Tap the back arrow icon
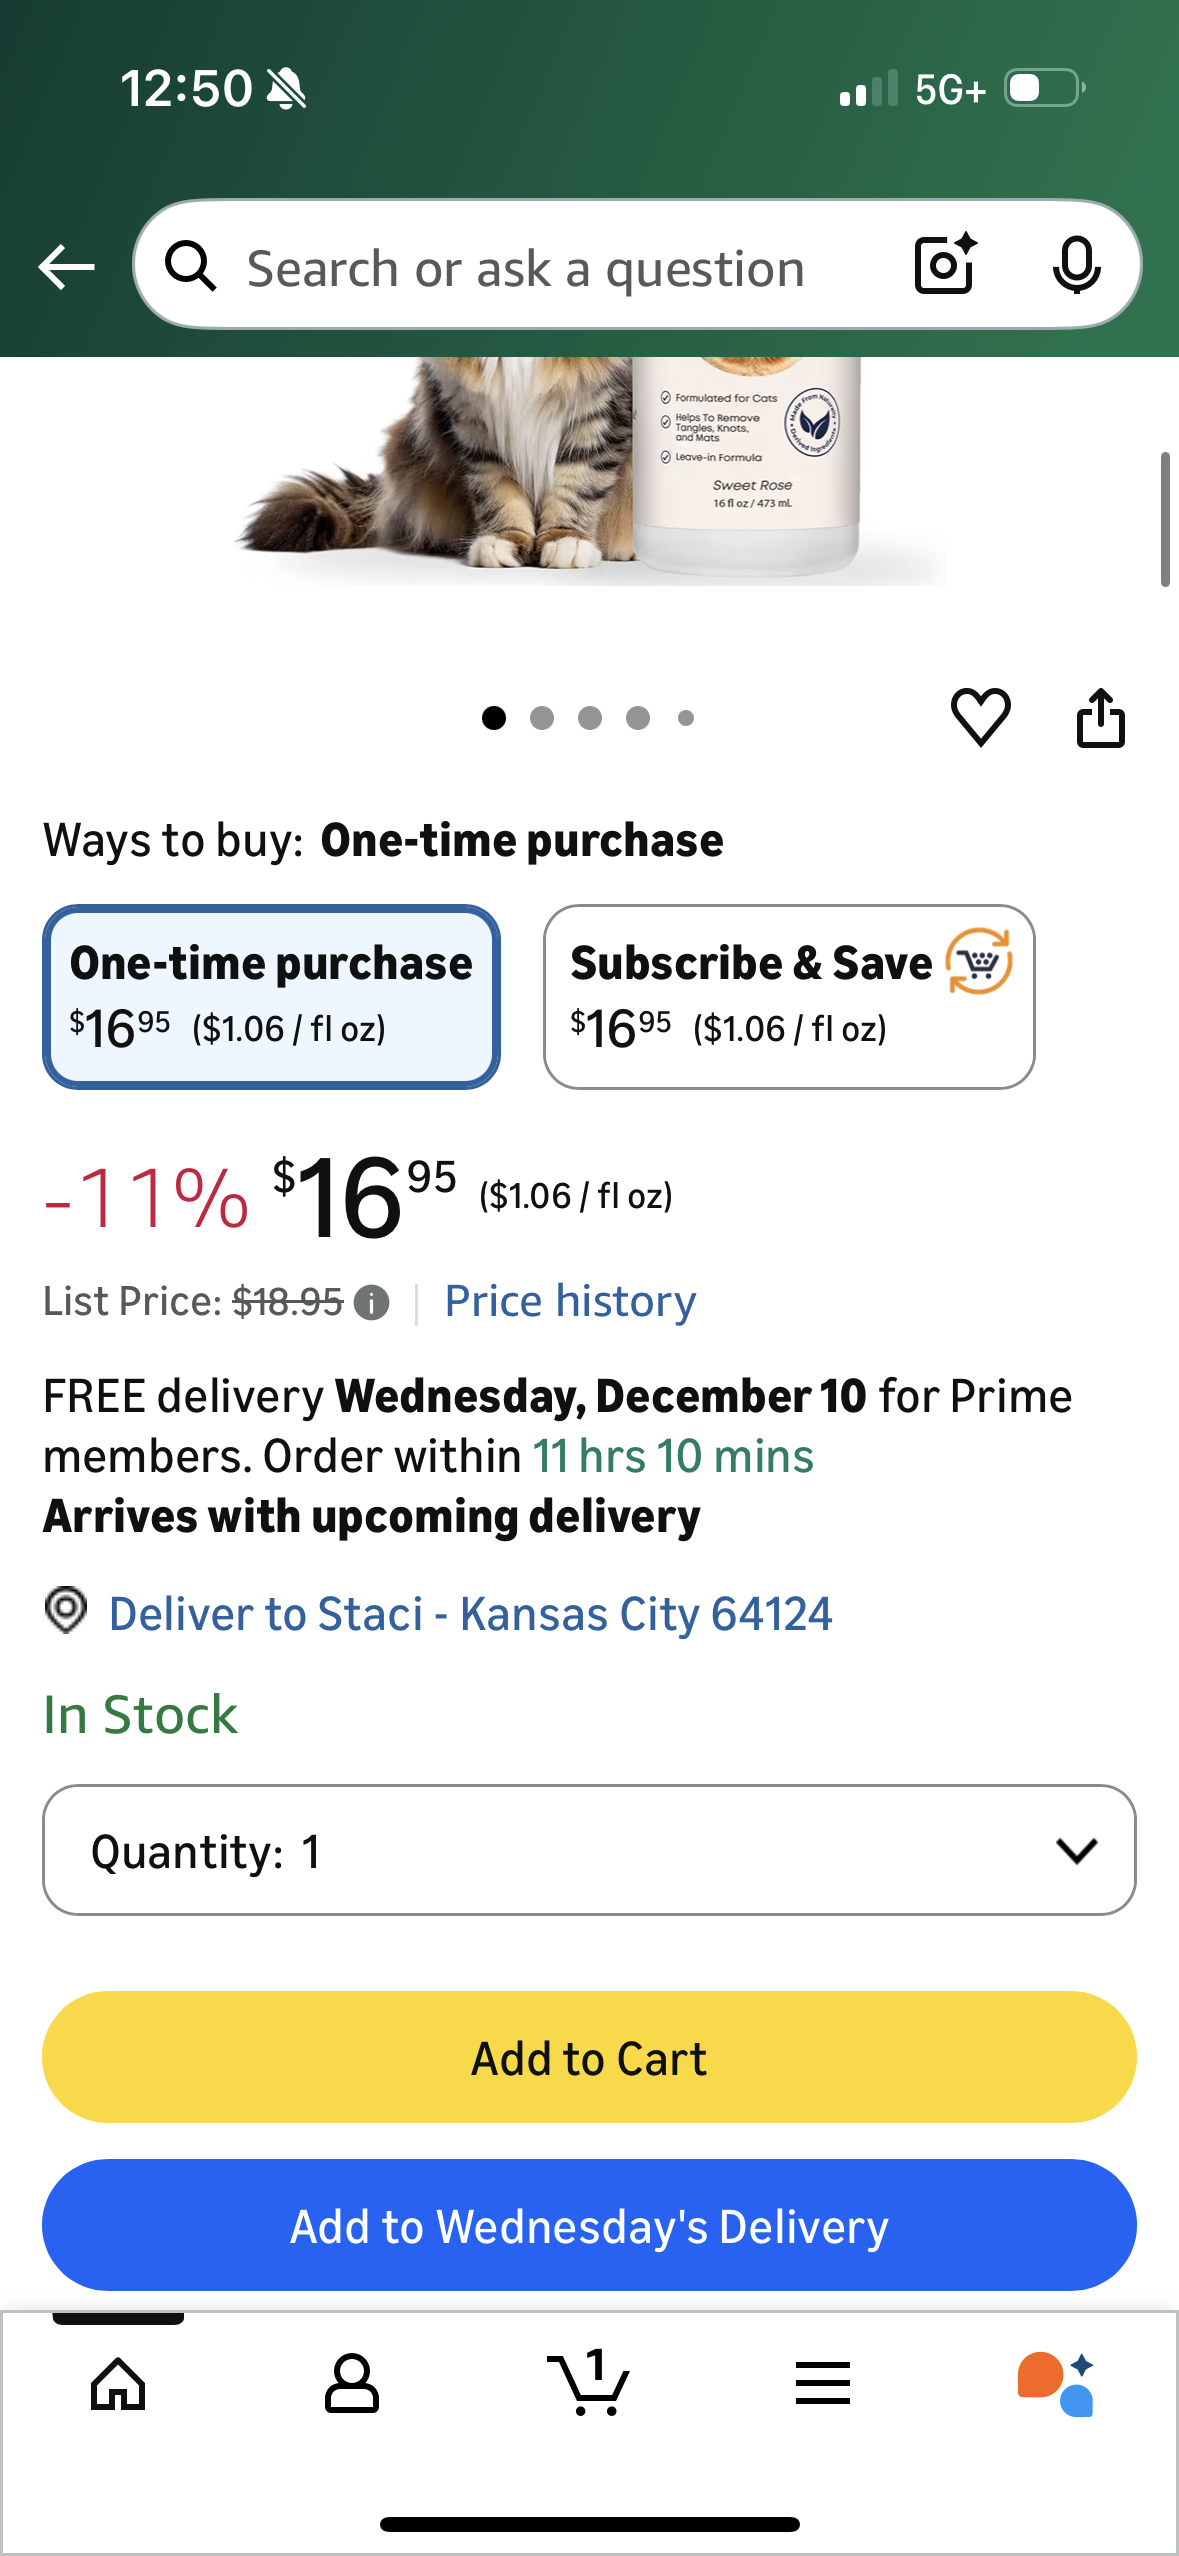This screenshot has width=1179, height=2556. [66, 267]
